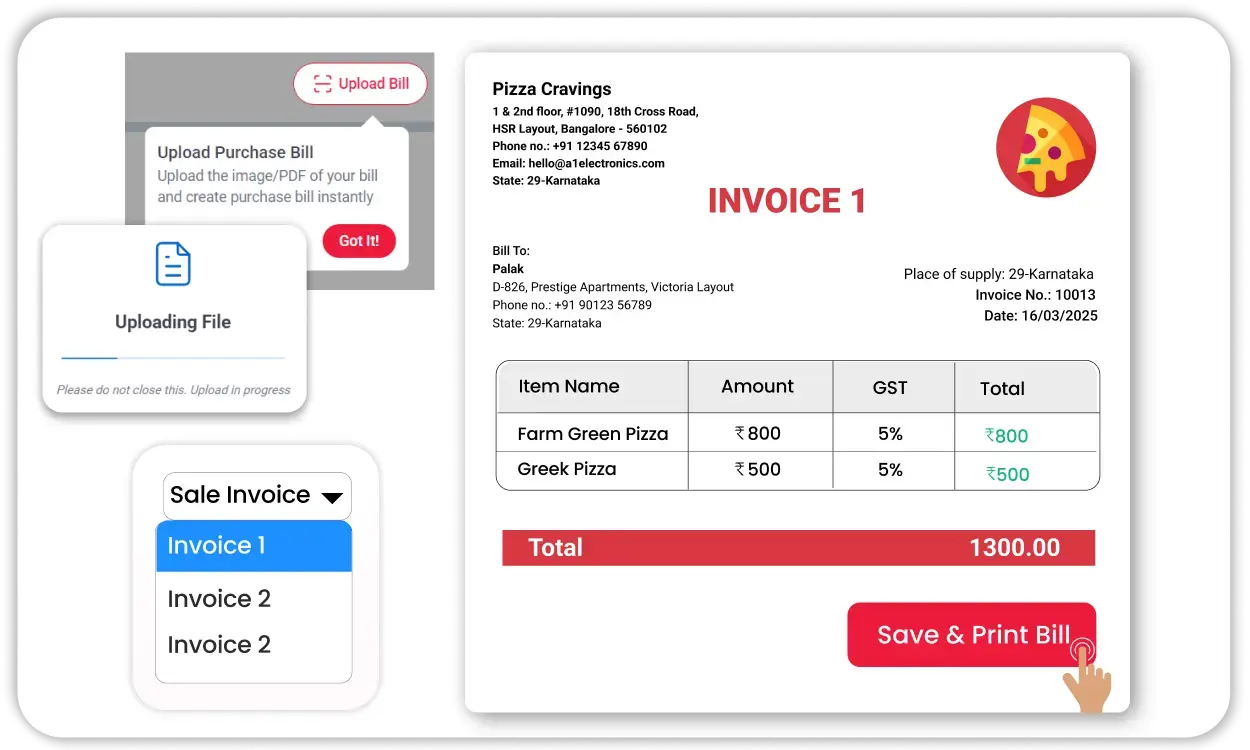Select the Farm Green Pizza row
This screenshot has height=750, width=1250.
click(592, 434)
